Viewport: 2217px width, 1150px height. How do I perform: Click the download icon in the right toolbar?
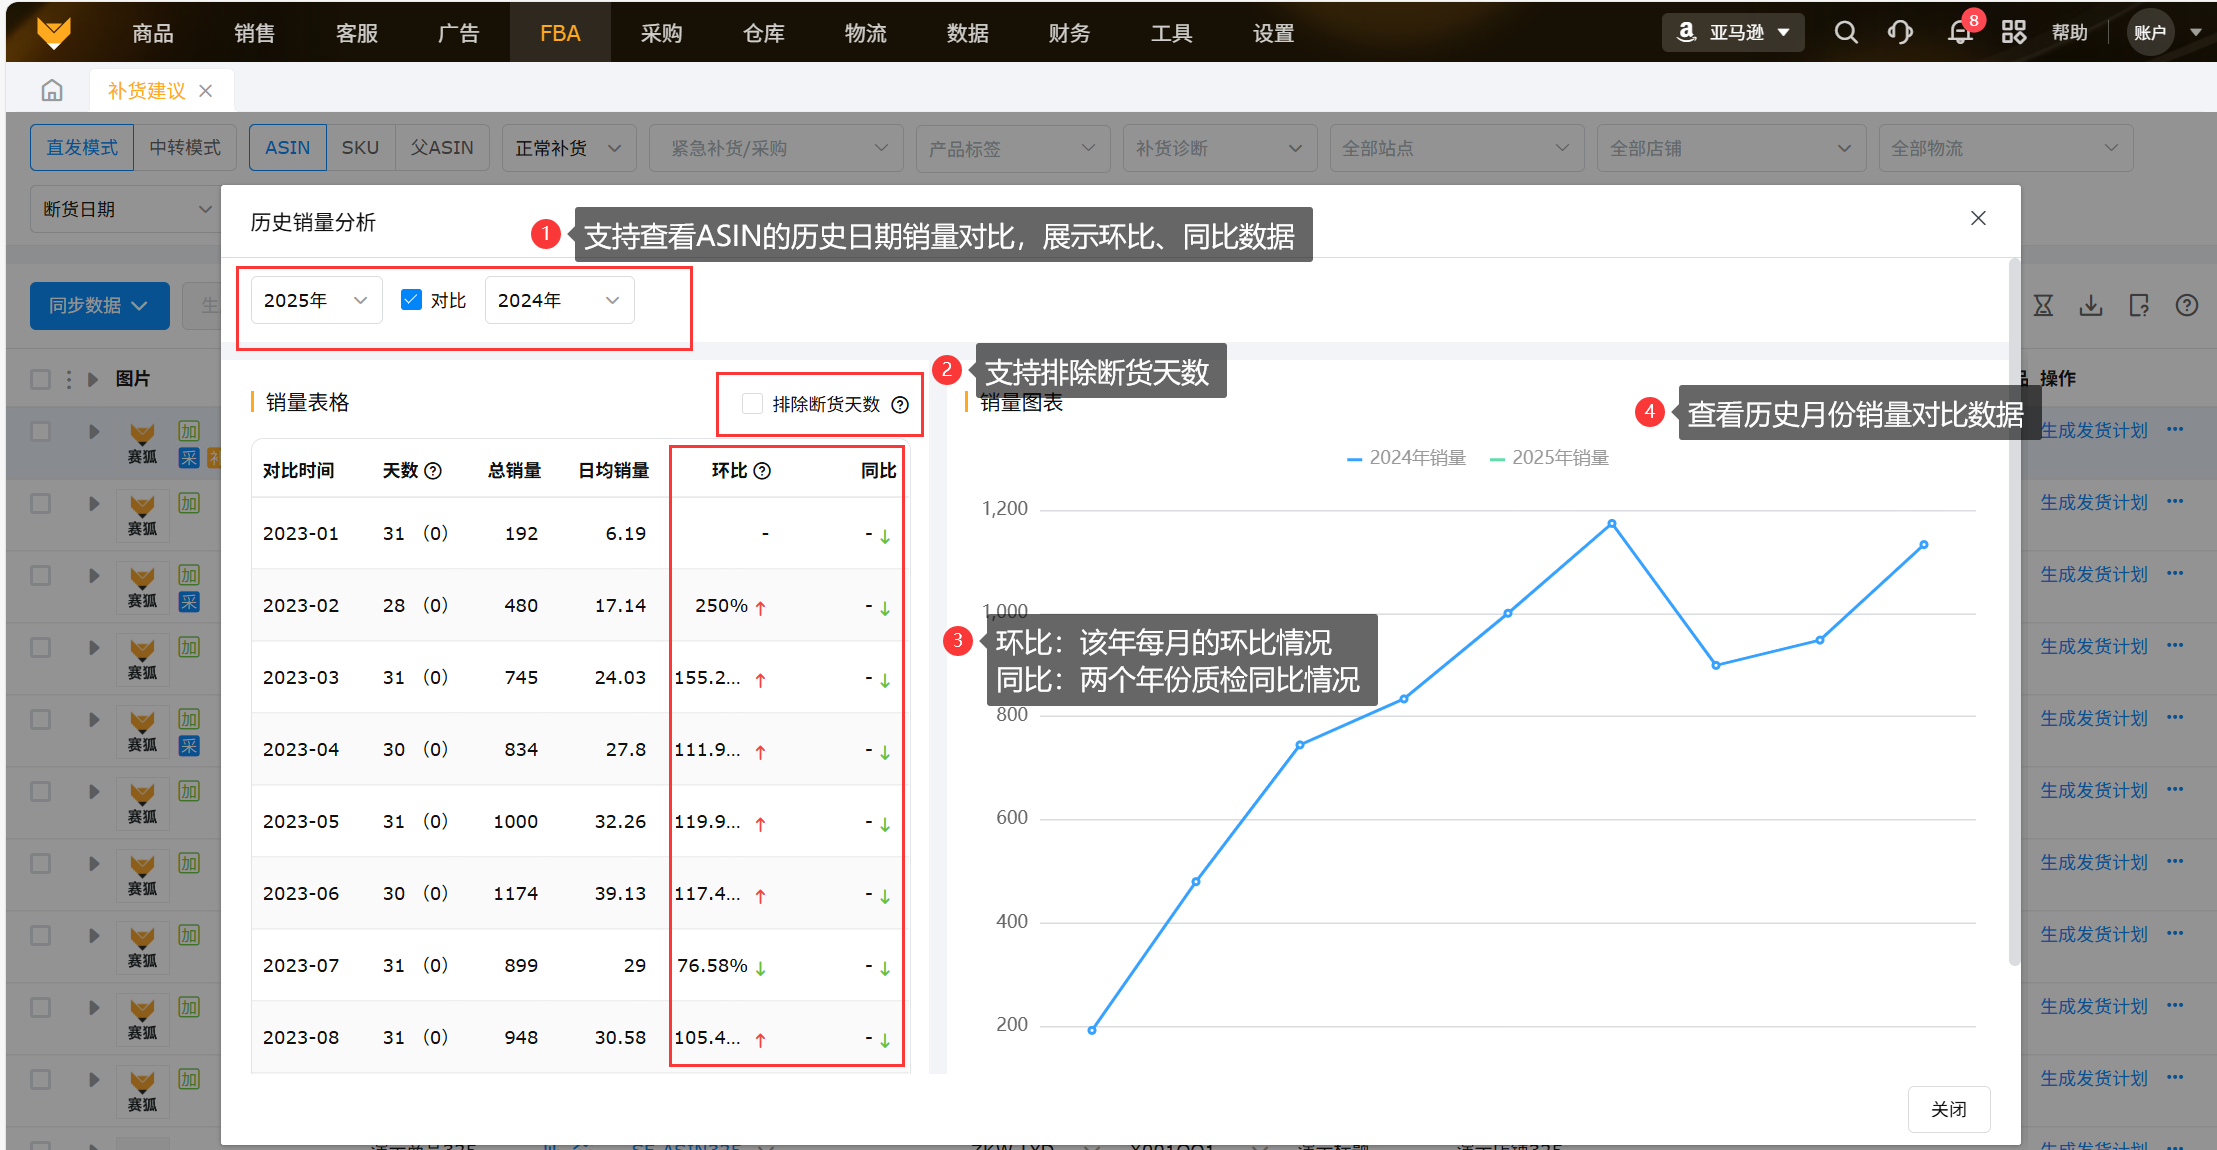2091,306
